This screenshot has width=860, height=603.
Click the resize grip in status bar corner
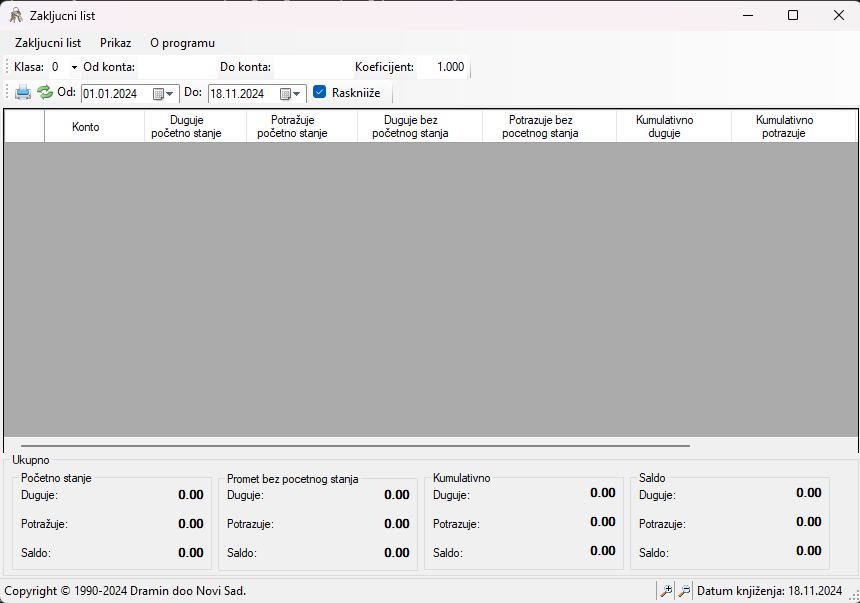[x=854, y=596]
